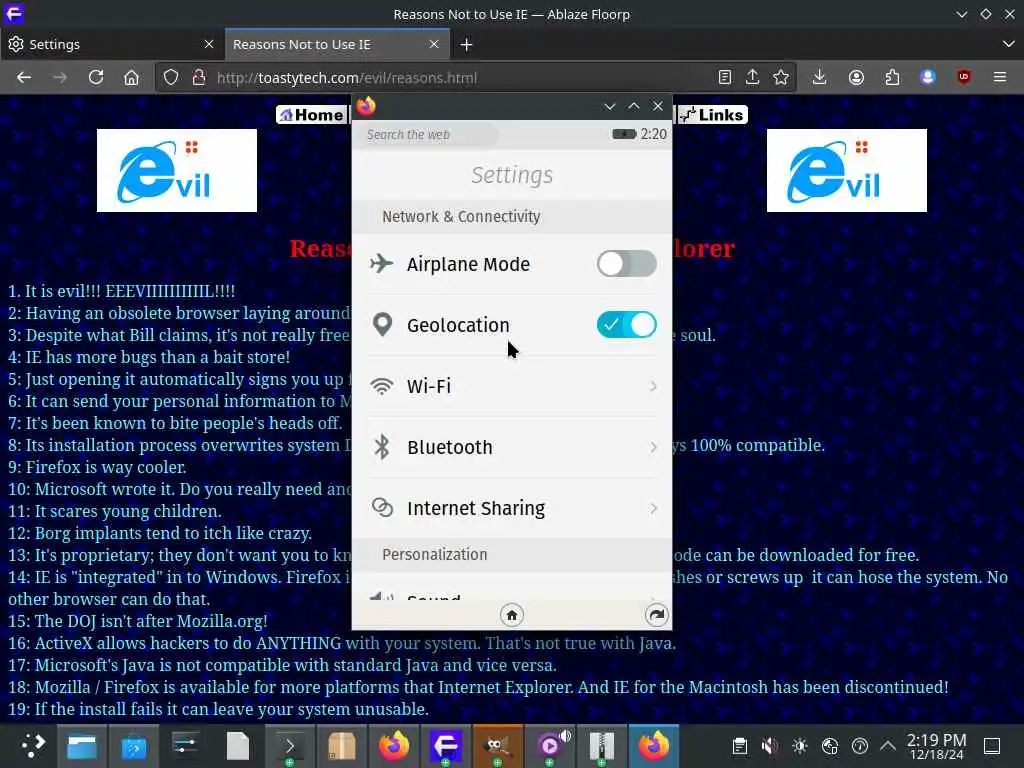The image size is (1024, 768).
Task: Click the battery indicator in simulator status bar
Action: 624,134
